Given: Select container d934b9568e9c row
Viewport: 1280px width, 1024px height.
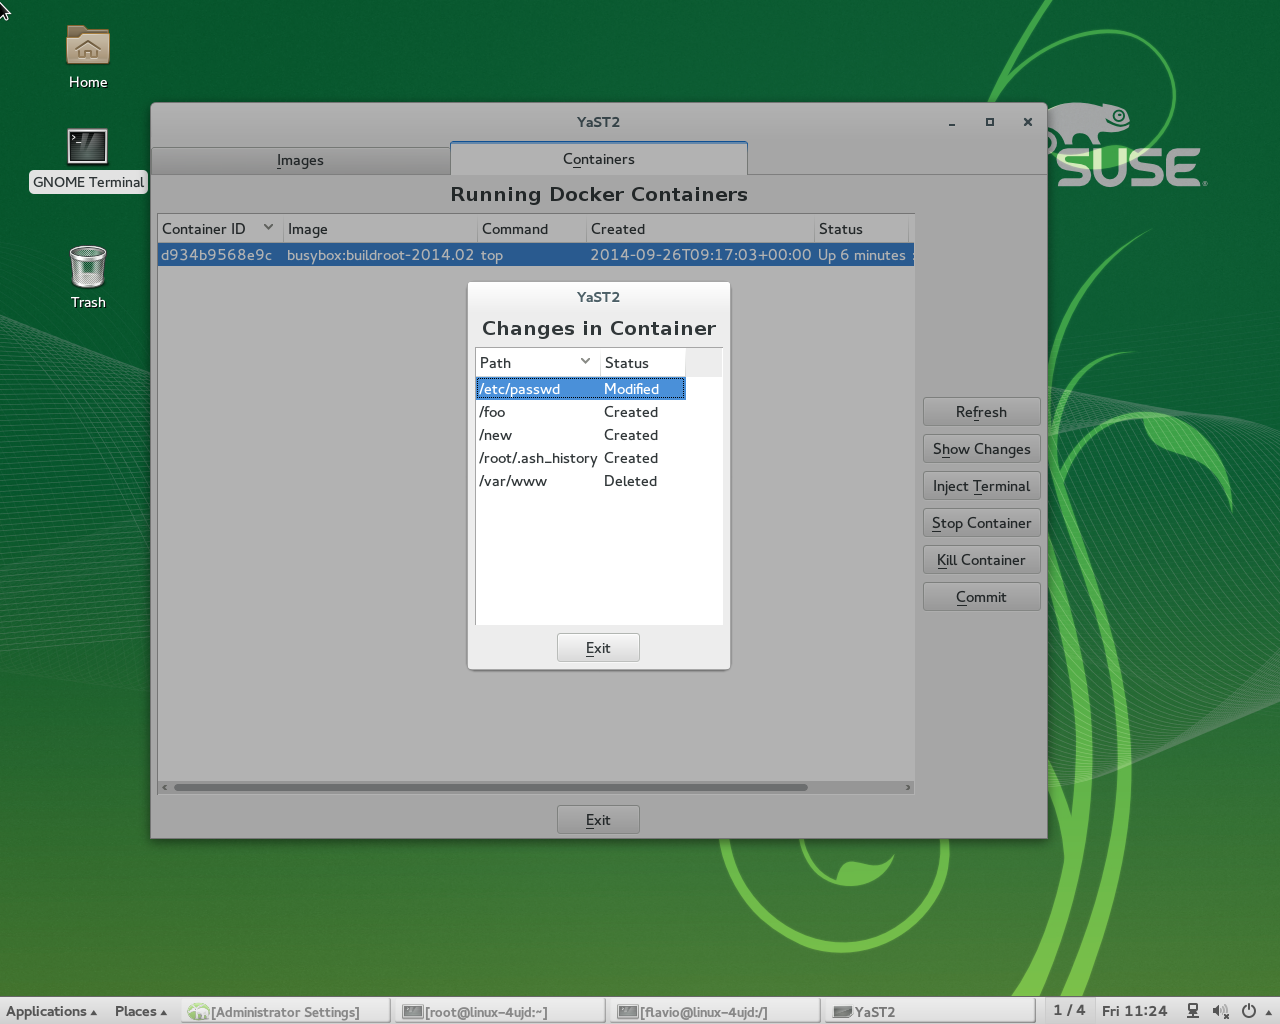Looking at the screenshot, I should 536,255.
